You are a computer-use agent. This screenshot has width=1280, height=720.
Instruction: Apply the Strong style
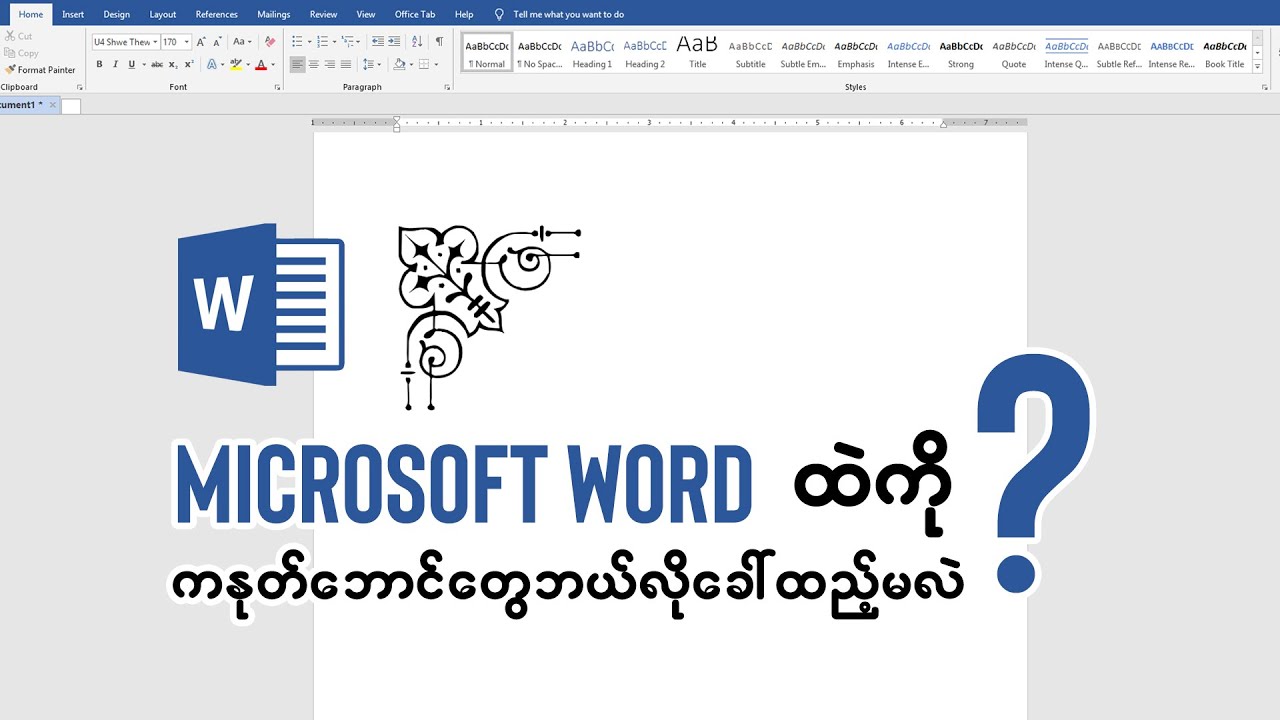961,53
